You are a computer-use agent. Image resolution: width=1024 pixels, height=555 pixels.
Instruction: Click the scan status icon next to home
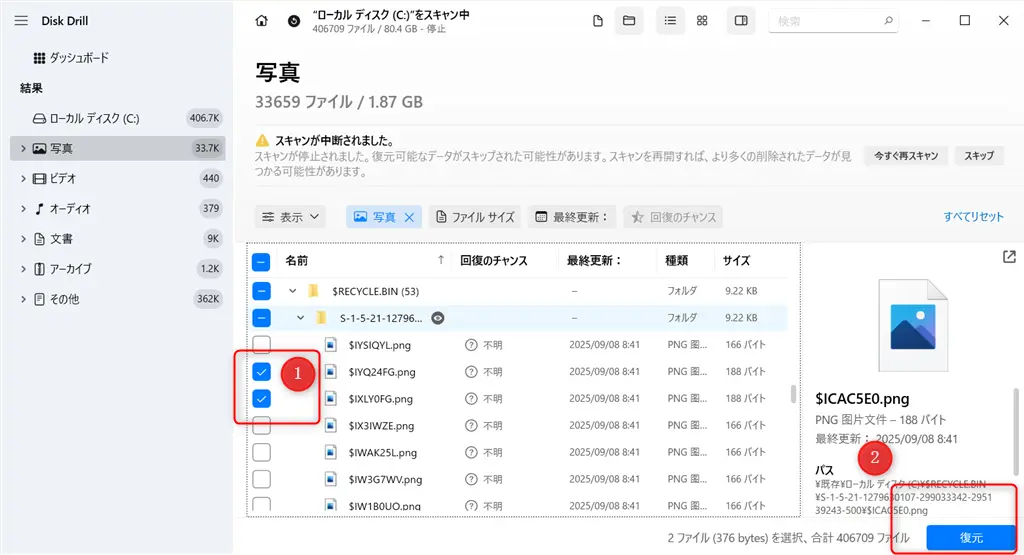pos(294,21)
